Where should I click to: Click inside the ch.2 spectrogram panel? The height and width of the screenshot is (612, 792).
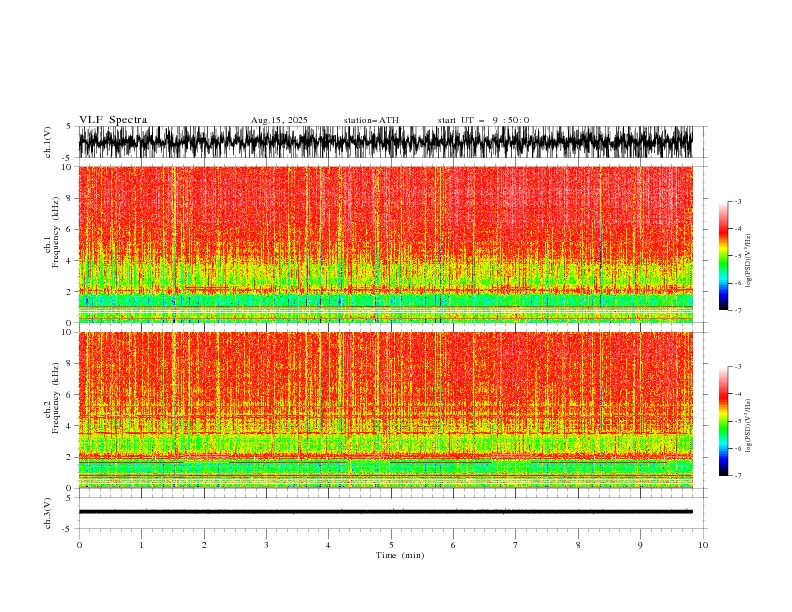pos(385,410)
